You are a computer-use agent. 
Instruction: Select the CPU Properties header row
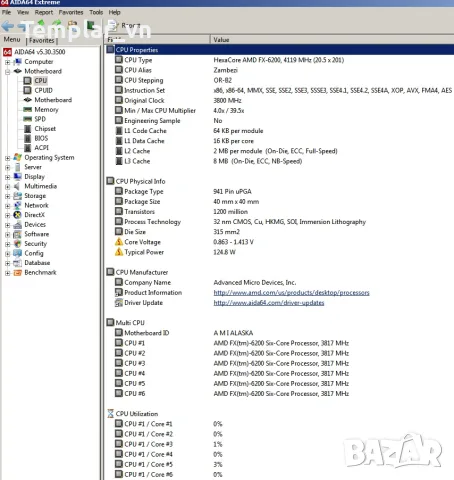pyautogui.click(x=280, y=50)
